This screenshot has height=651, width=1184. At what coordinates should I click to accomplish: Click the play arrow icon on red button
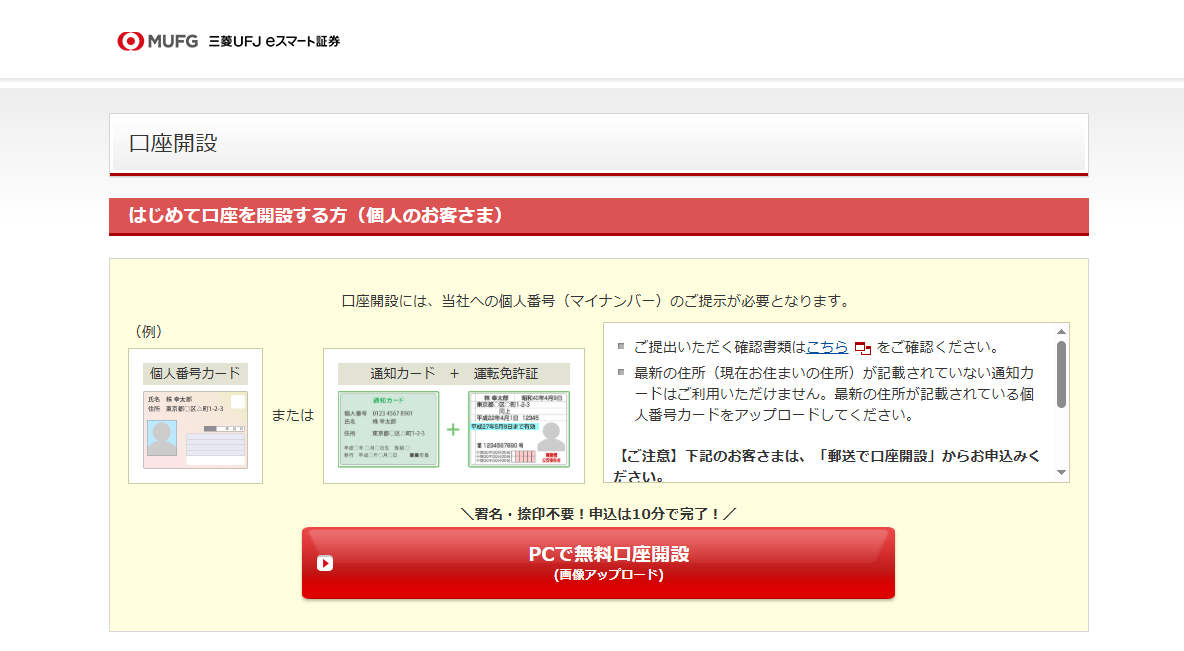tap(325, 563)
